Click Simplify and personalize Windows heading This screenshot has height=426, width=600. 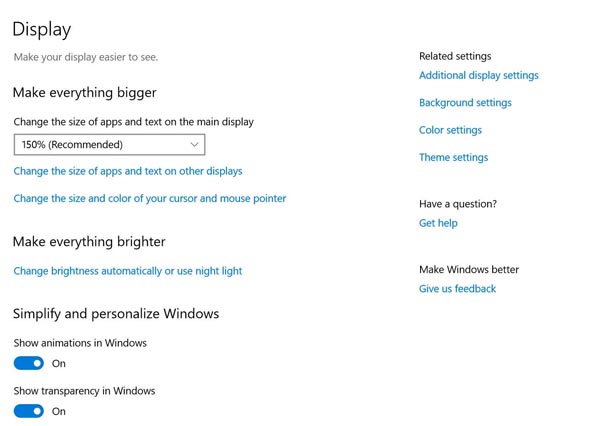point(116,314)
